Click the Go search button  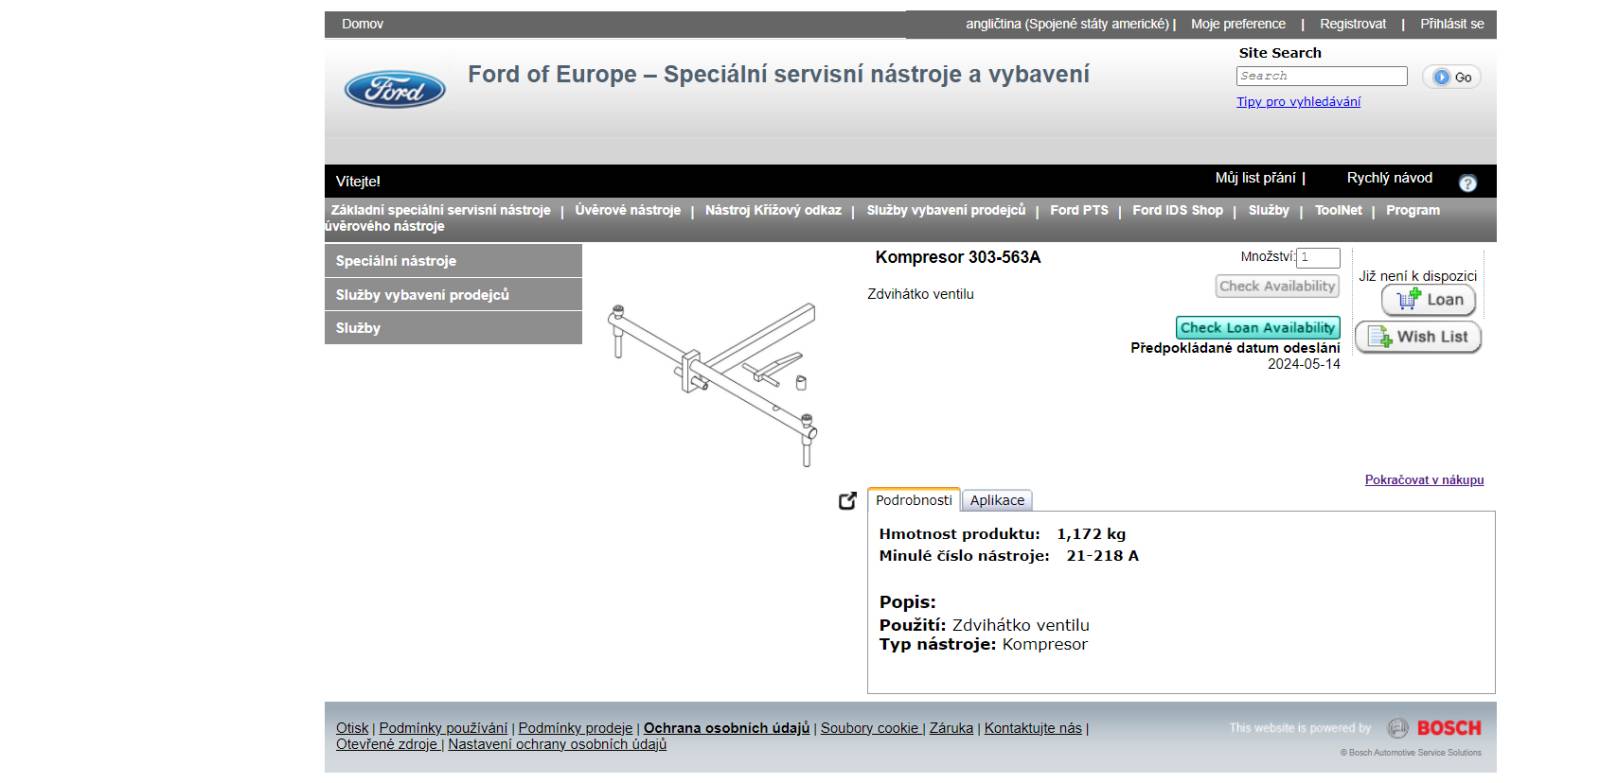1451,77
